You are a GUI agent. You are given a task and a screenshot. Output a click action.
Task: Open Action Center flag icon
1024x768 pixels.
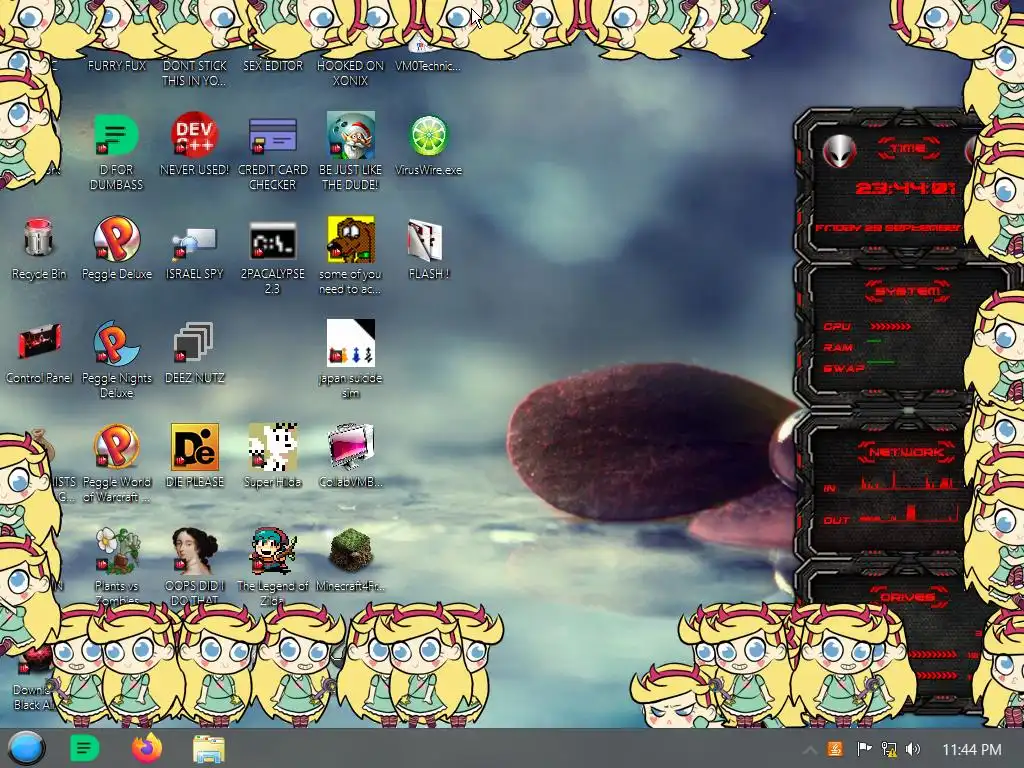click(864, 749)
